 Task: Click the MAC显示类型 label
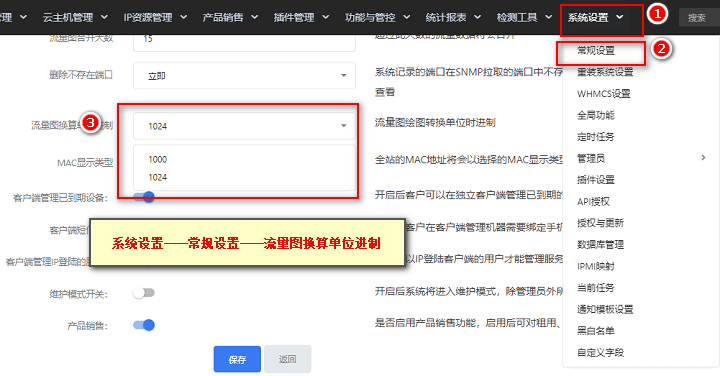(85, 163)
